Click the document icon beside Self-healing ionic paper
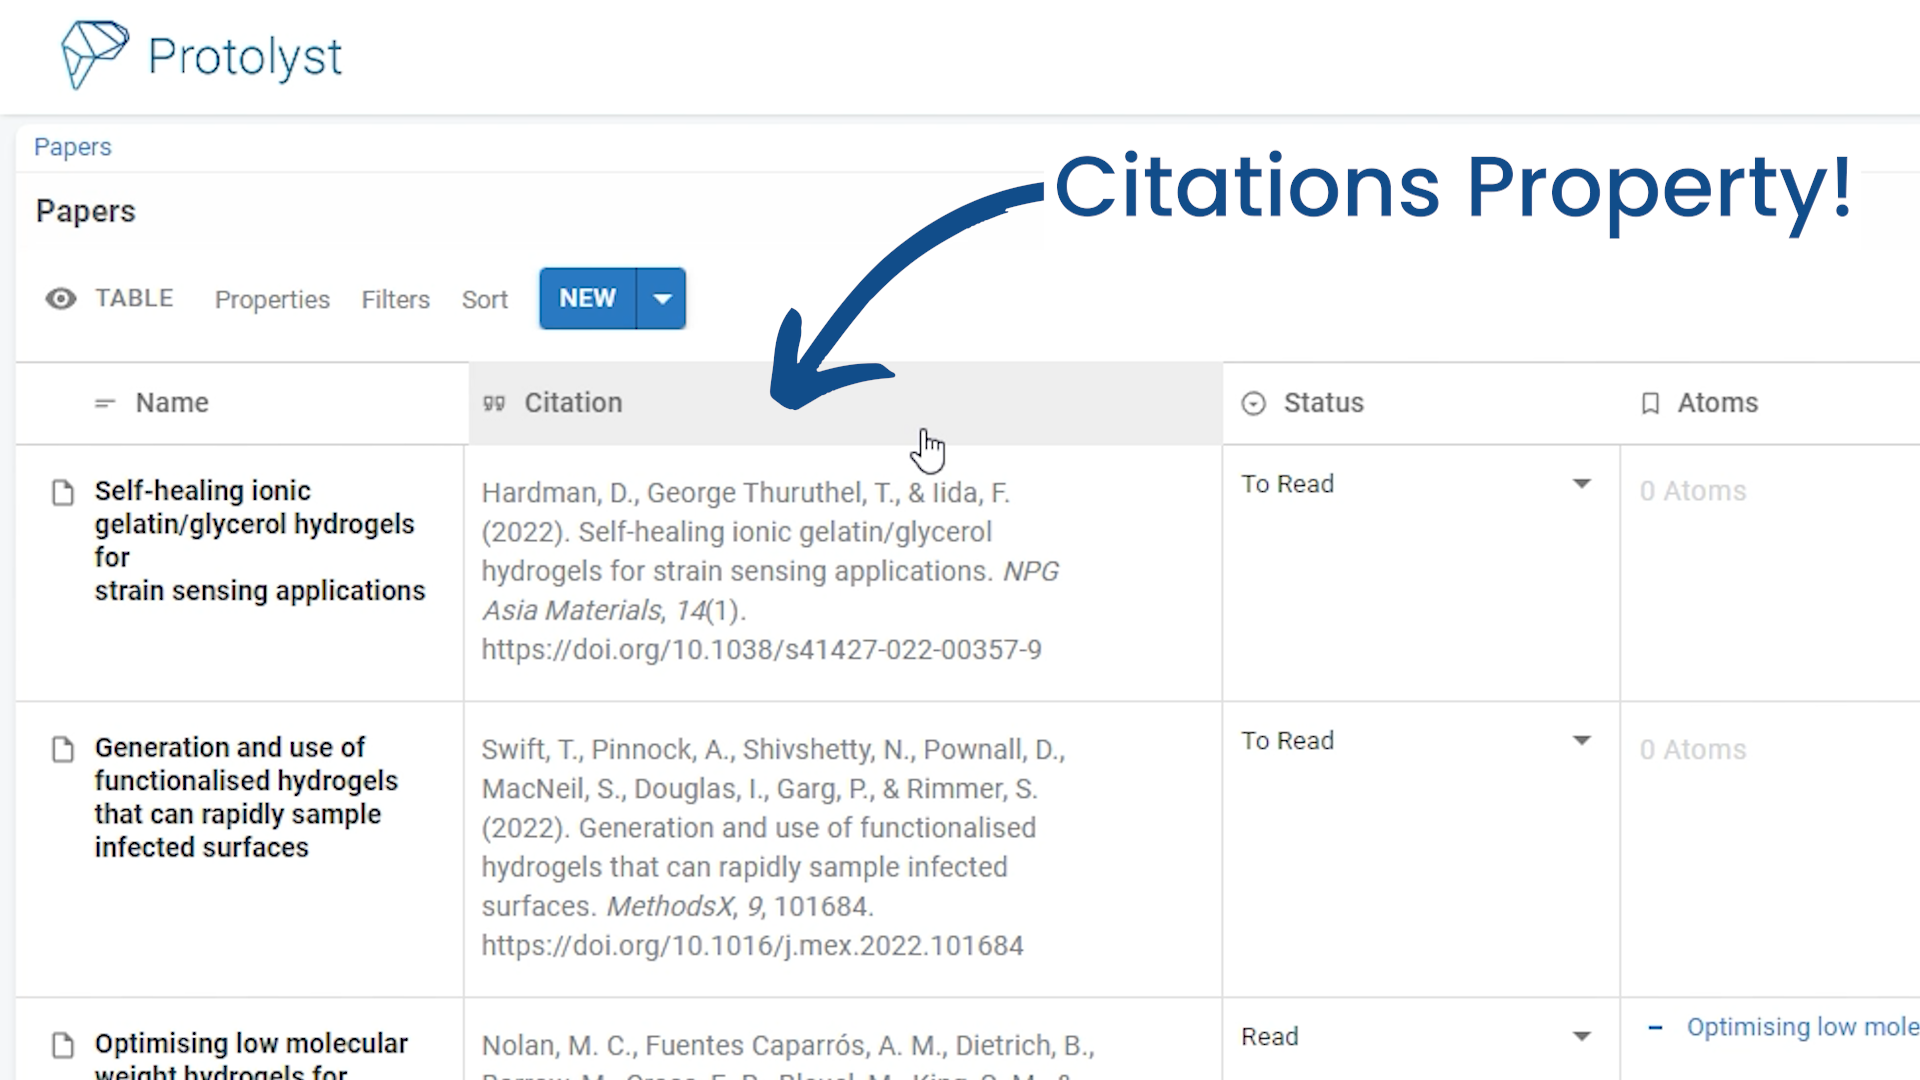The image size is (1920, 1080). 63,492
